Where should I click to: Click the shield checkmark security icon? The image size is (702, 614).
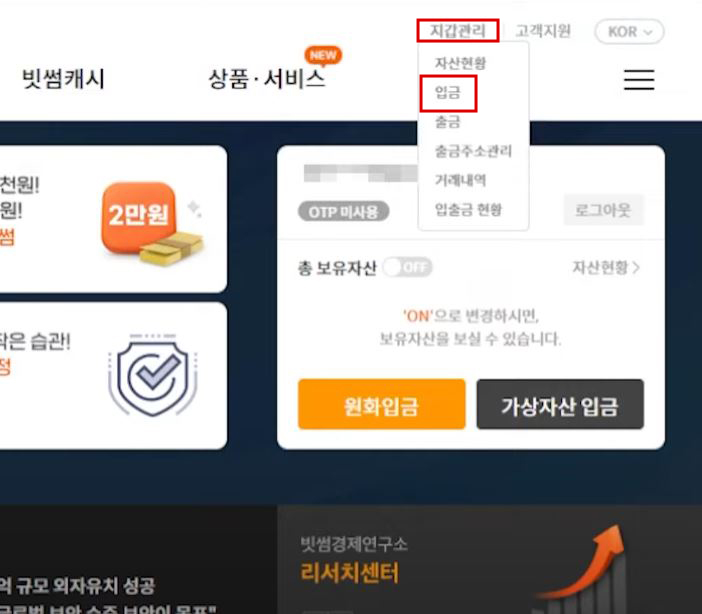152,374
